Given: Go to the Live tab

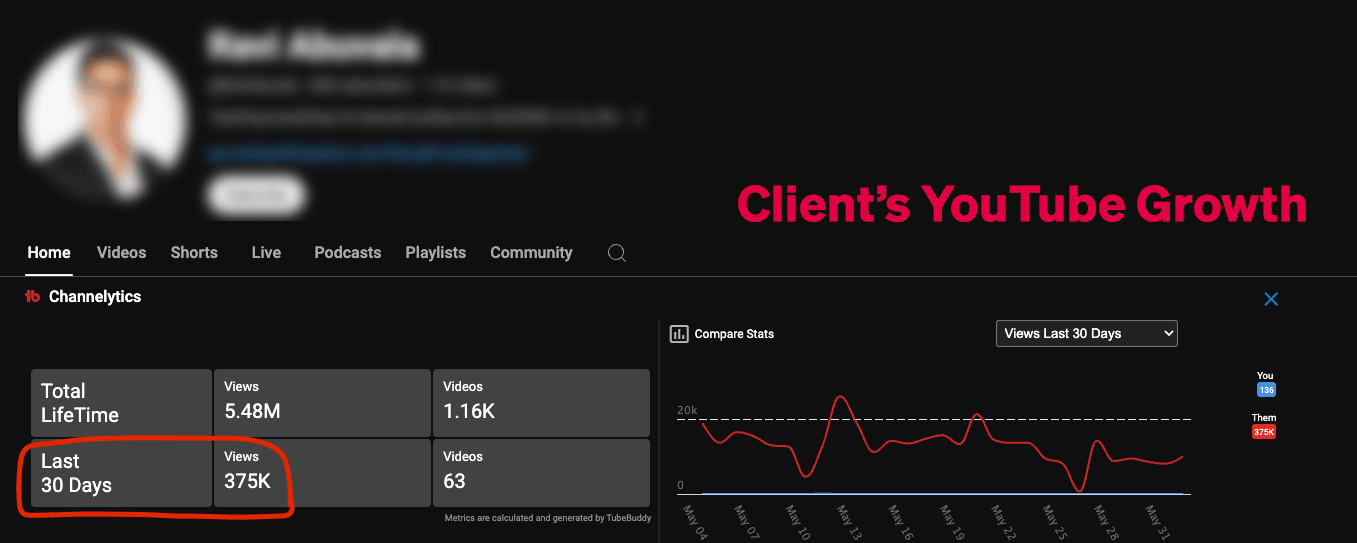Looking at the screenshot, I should click(x=266, y=253).
